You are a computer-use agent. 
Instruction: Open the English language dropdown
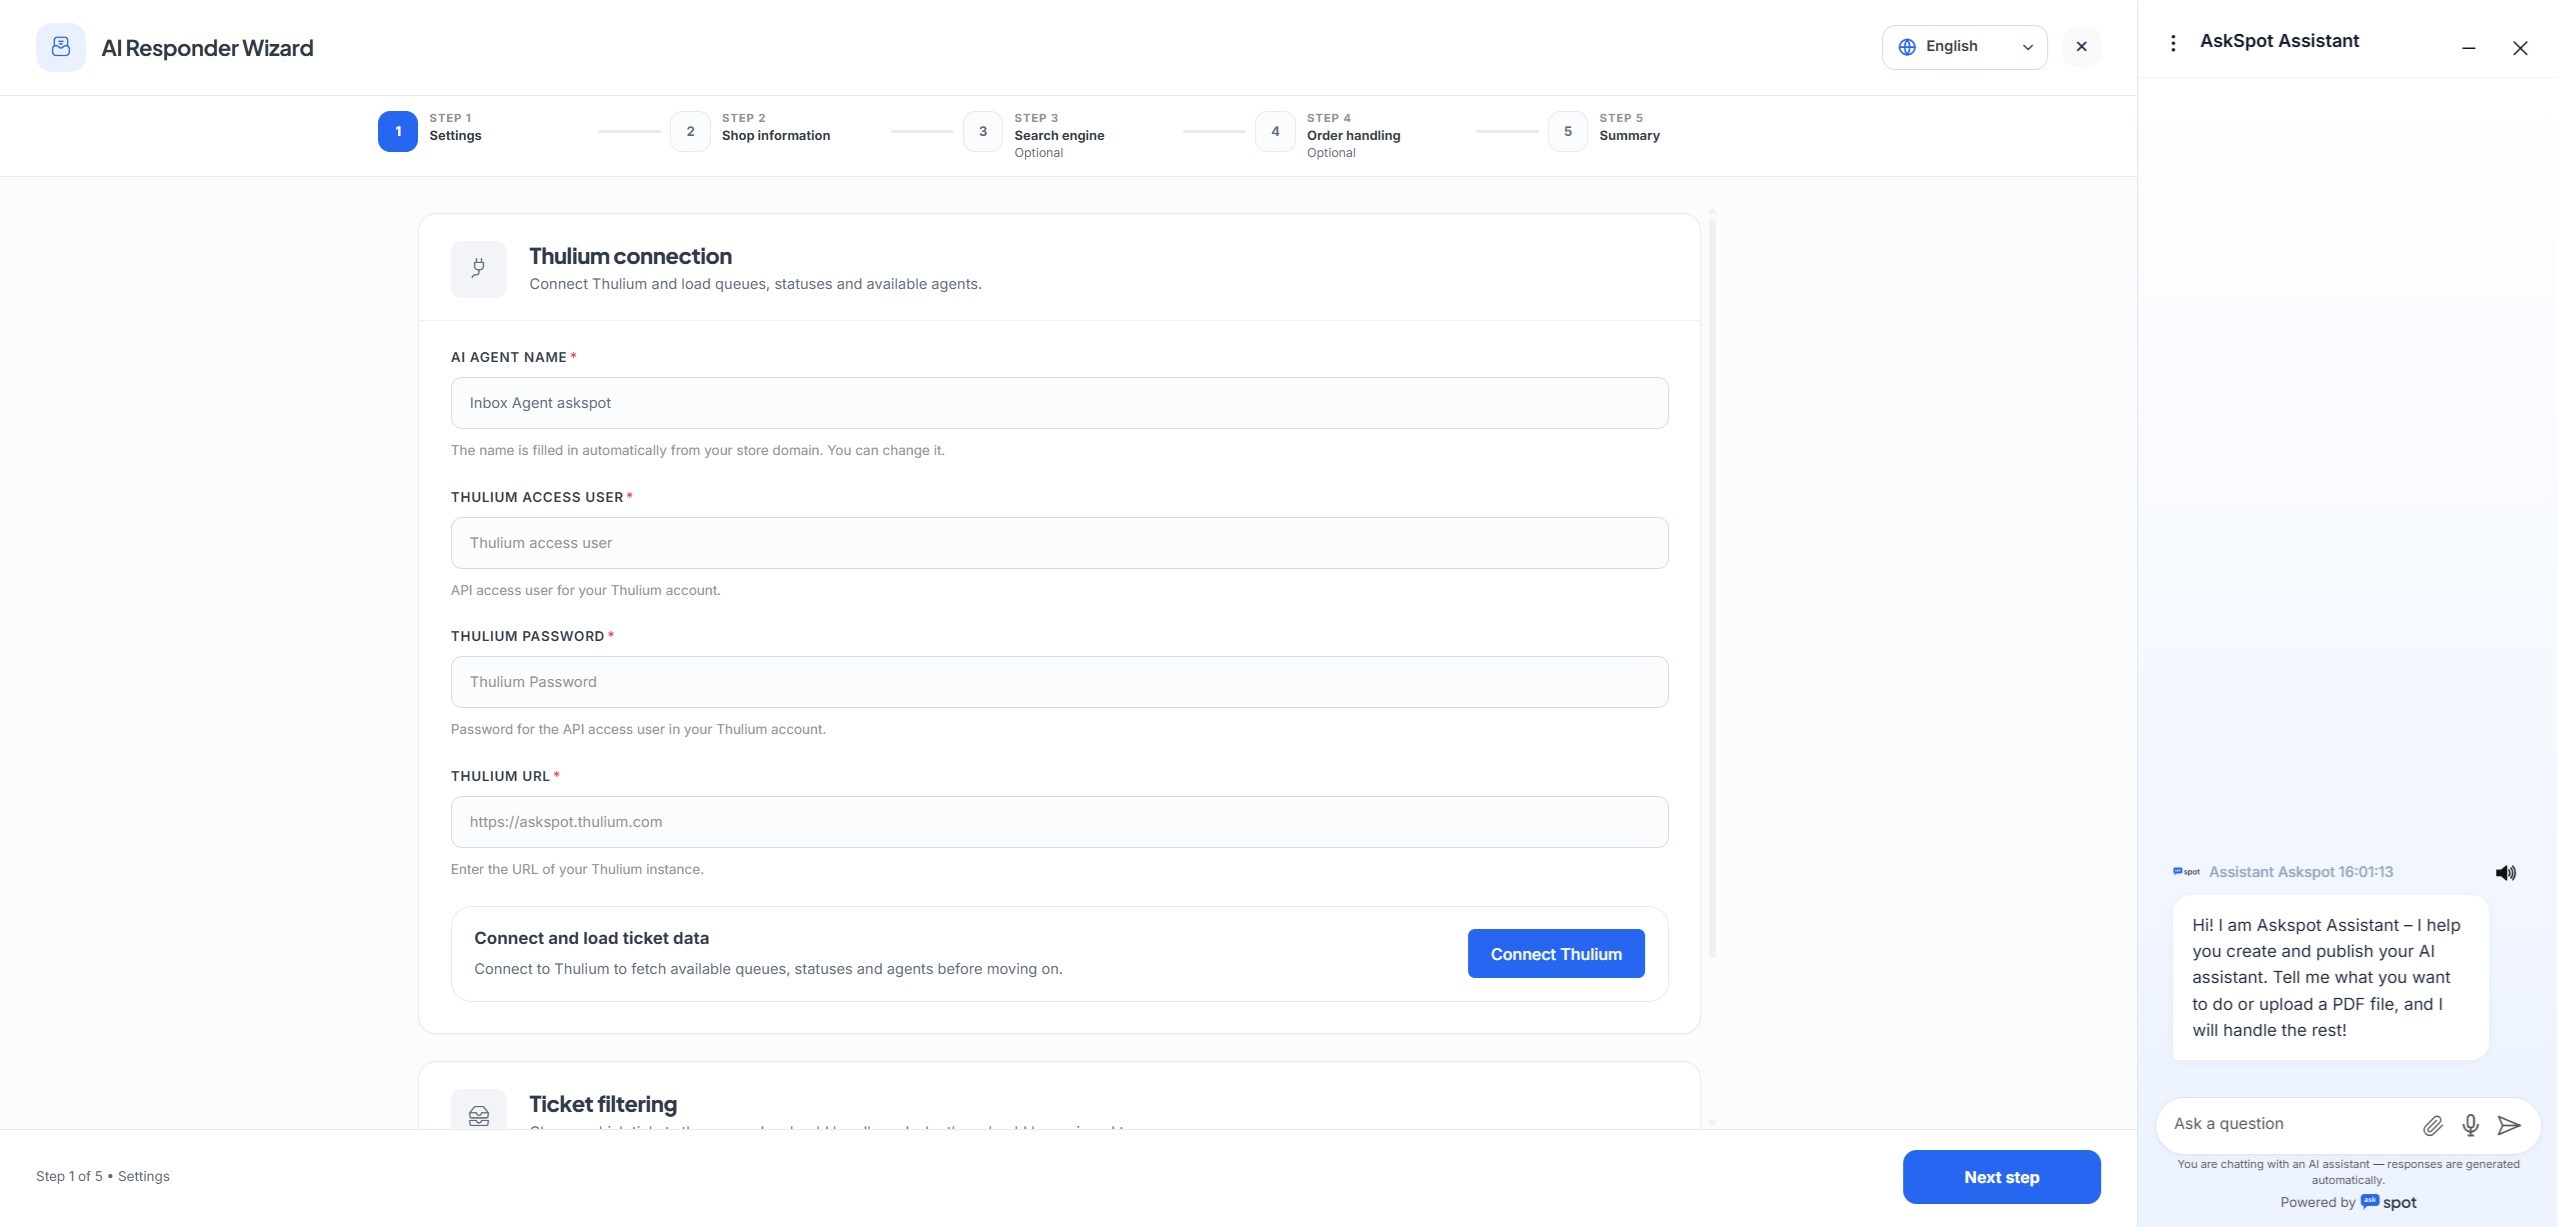click(x=1964, y=47)
